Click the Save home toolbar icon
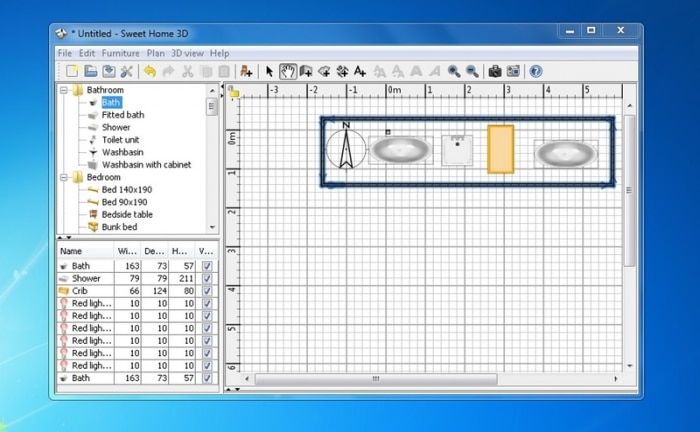 point(108,71)
